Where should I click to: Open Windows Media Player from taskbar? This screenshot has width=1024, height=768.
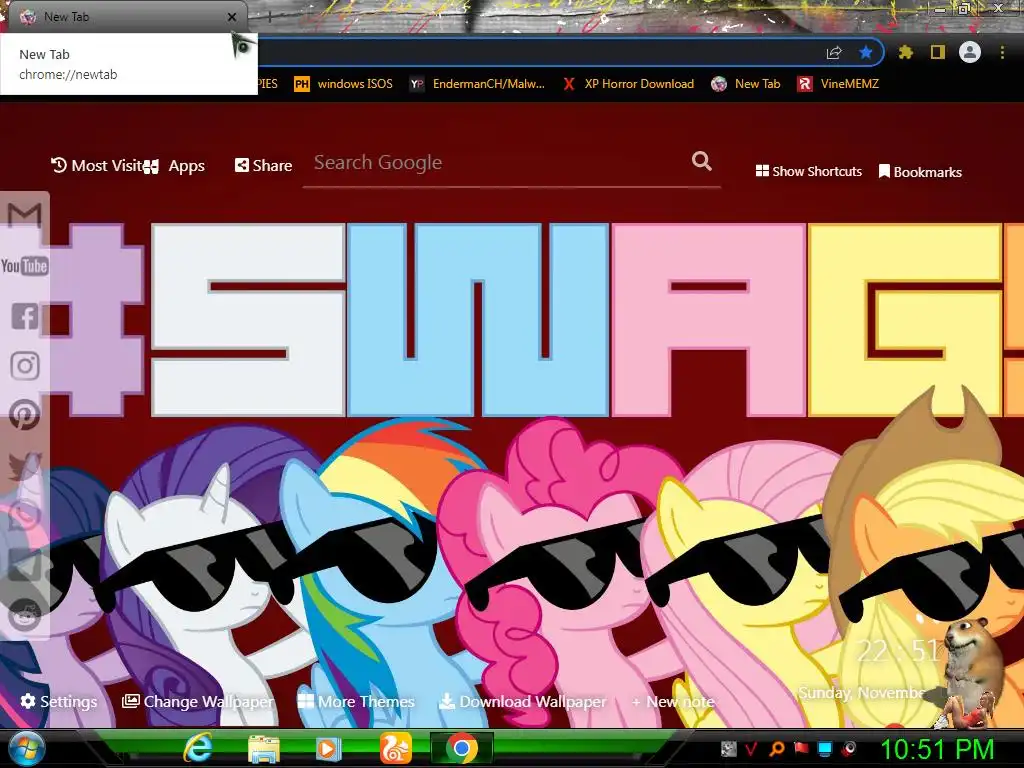tap(328, 749)
